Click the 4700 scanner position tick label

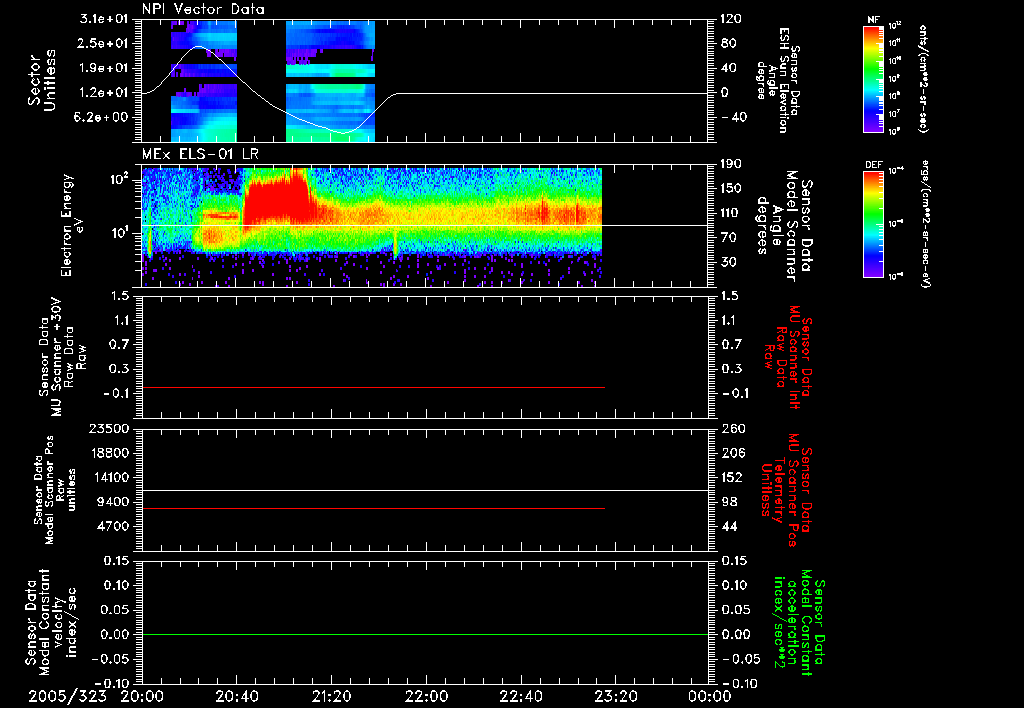point(112,526)
